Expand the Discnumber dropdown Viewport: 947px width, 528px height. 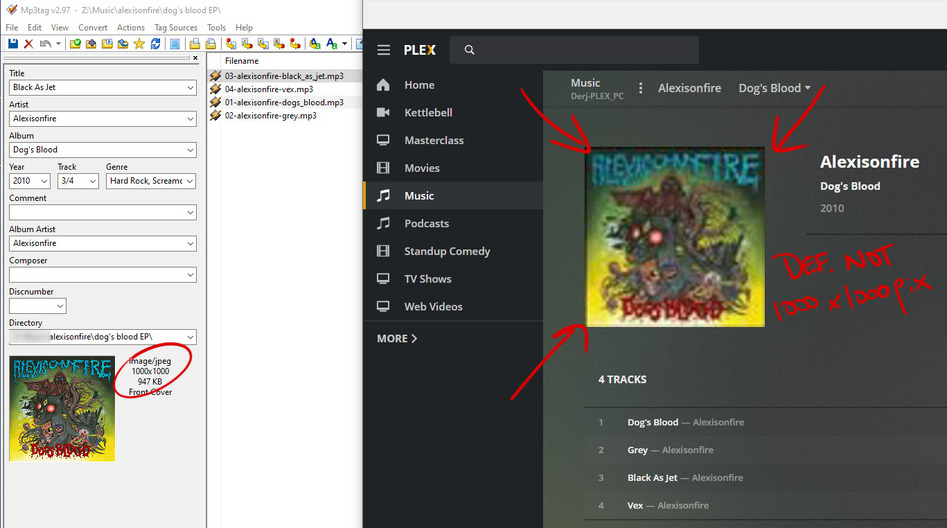pos(60,306)
